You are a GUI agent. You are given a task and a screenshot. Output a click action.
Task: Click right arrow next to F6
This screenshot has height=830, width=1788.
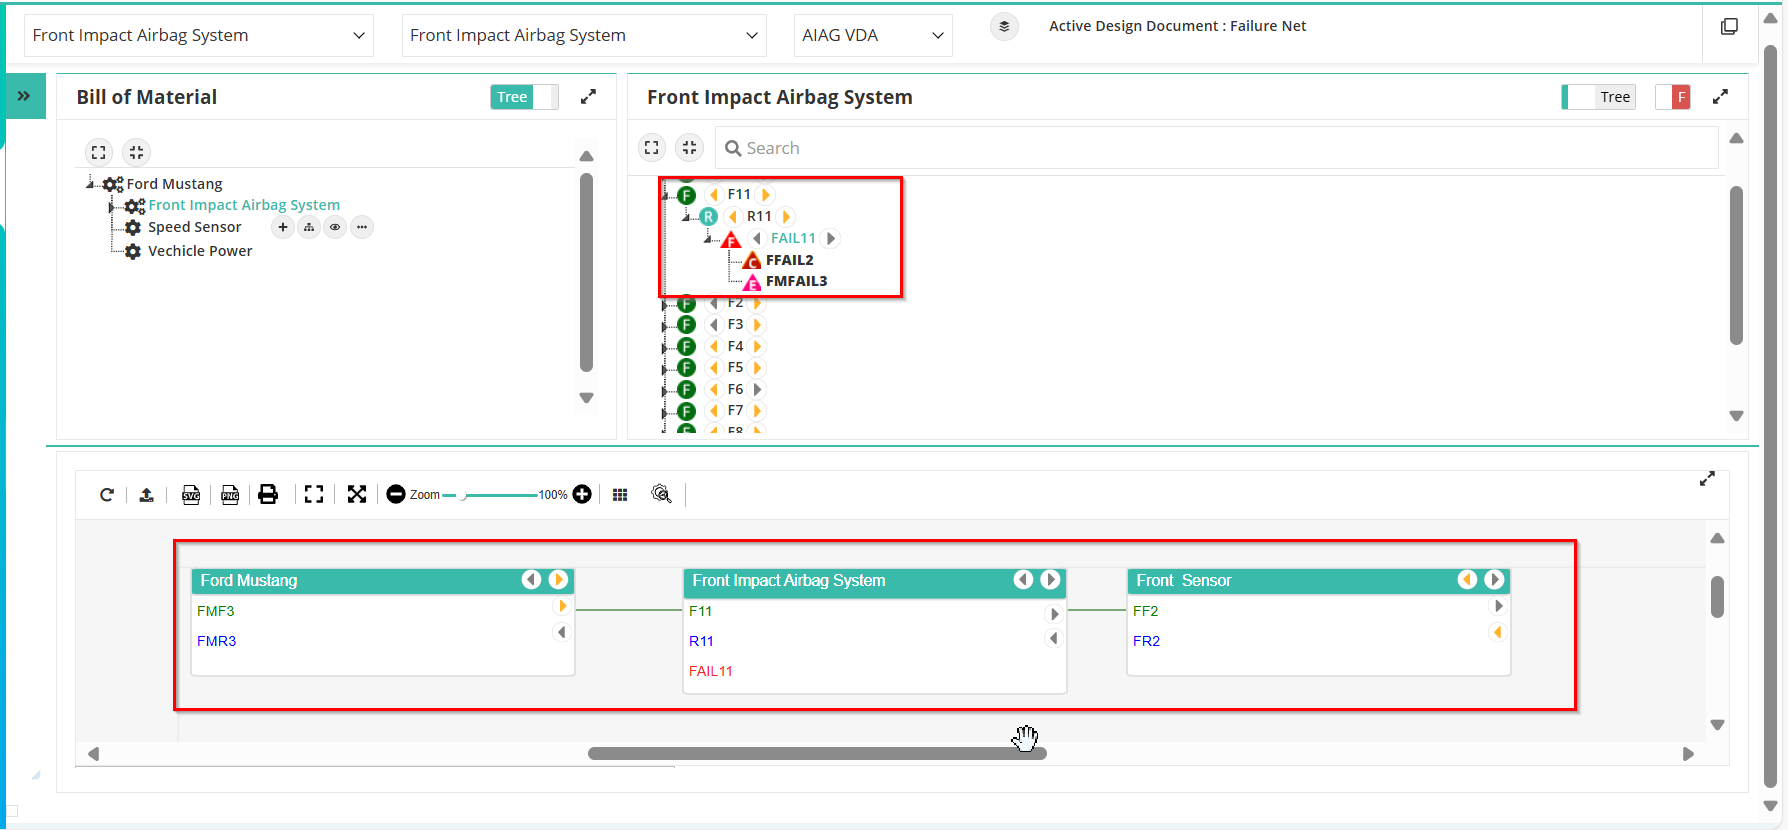pos(757,389)
